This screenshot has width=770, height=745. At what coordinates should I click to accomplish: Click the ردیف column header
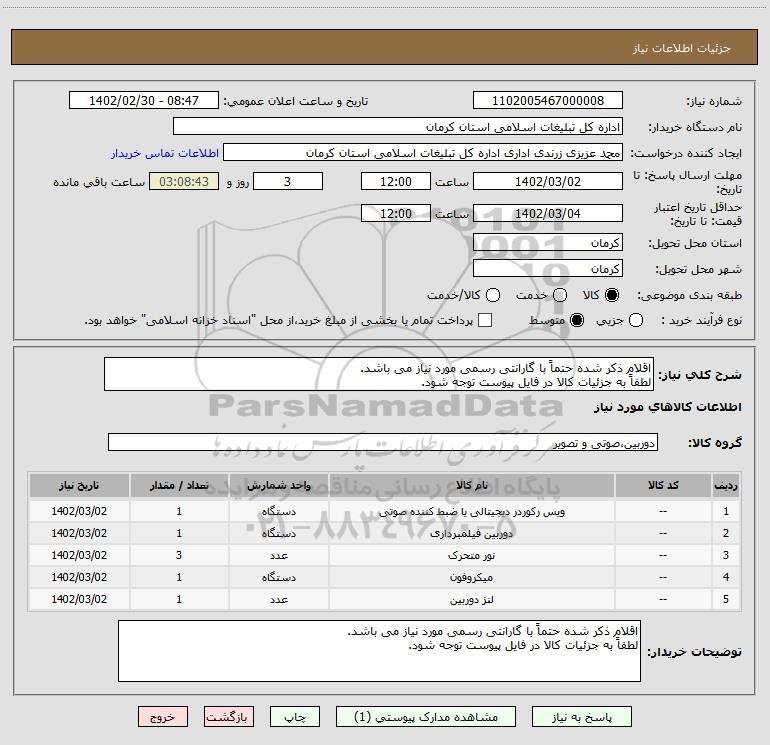(x=726, y=485)
